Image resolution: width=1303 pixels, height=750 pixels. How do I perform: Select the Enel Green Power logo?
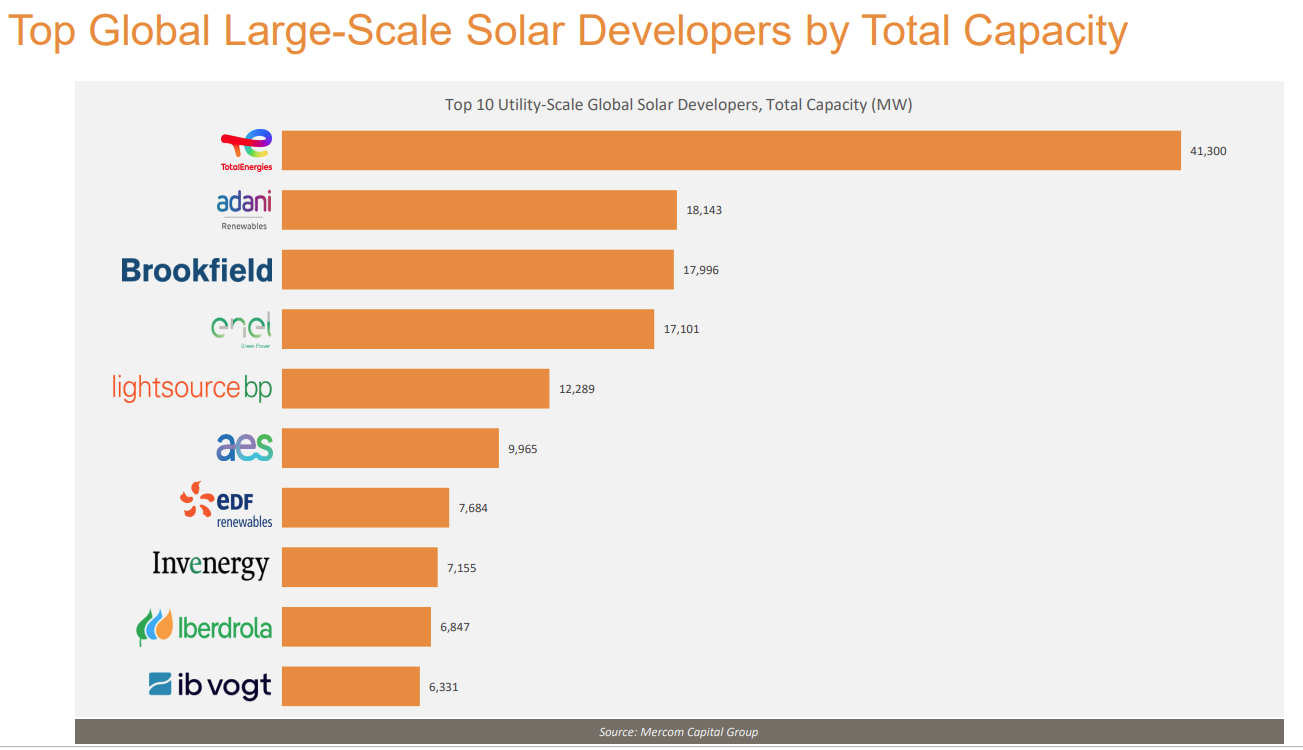click(x=241, y=329)
